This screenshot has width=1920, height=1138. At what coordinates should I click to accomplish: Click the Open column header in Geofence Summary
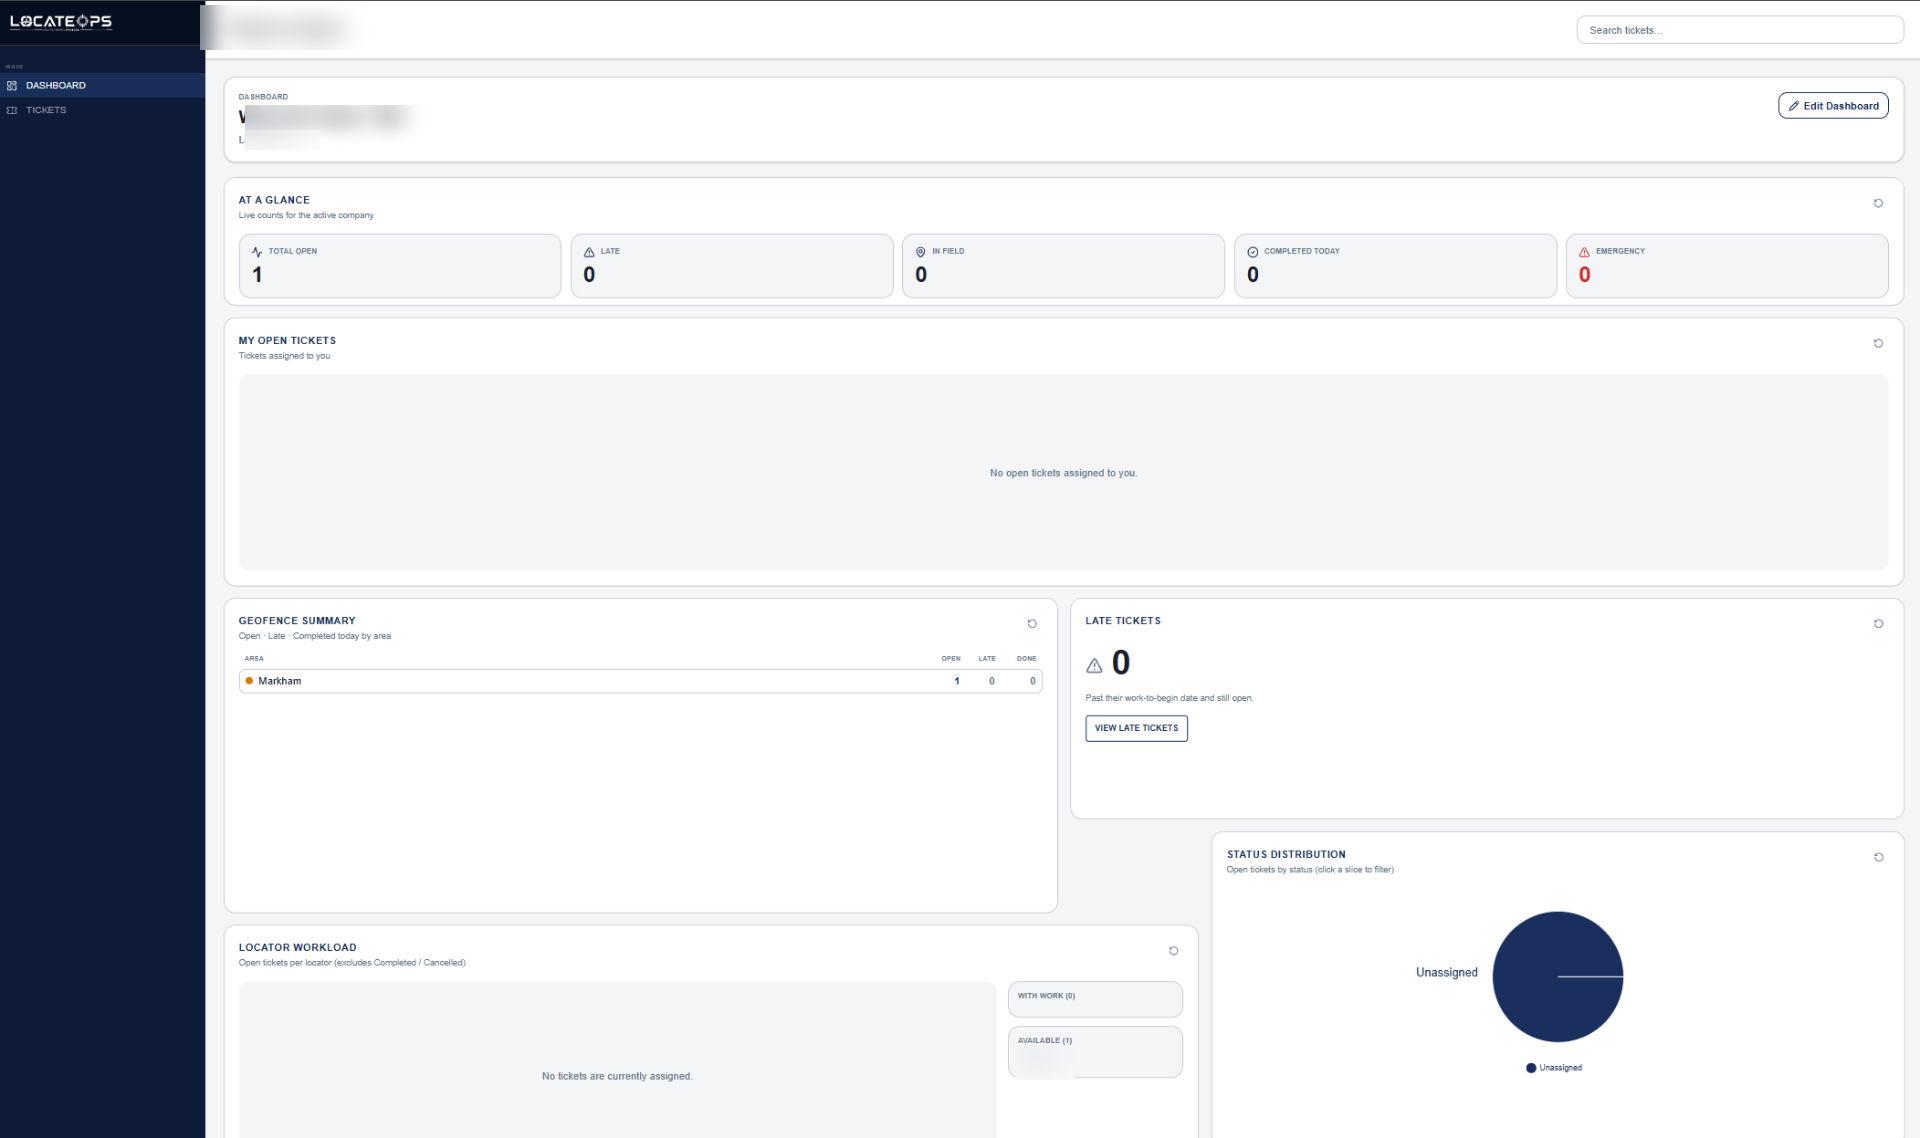tap(951, 659)
